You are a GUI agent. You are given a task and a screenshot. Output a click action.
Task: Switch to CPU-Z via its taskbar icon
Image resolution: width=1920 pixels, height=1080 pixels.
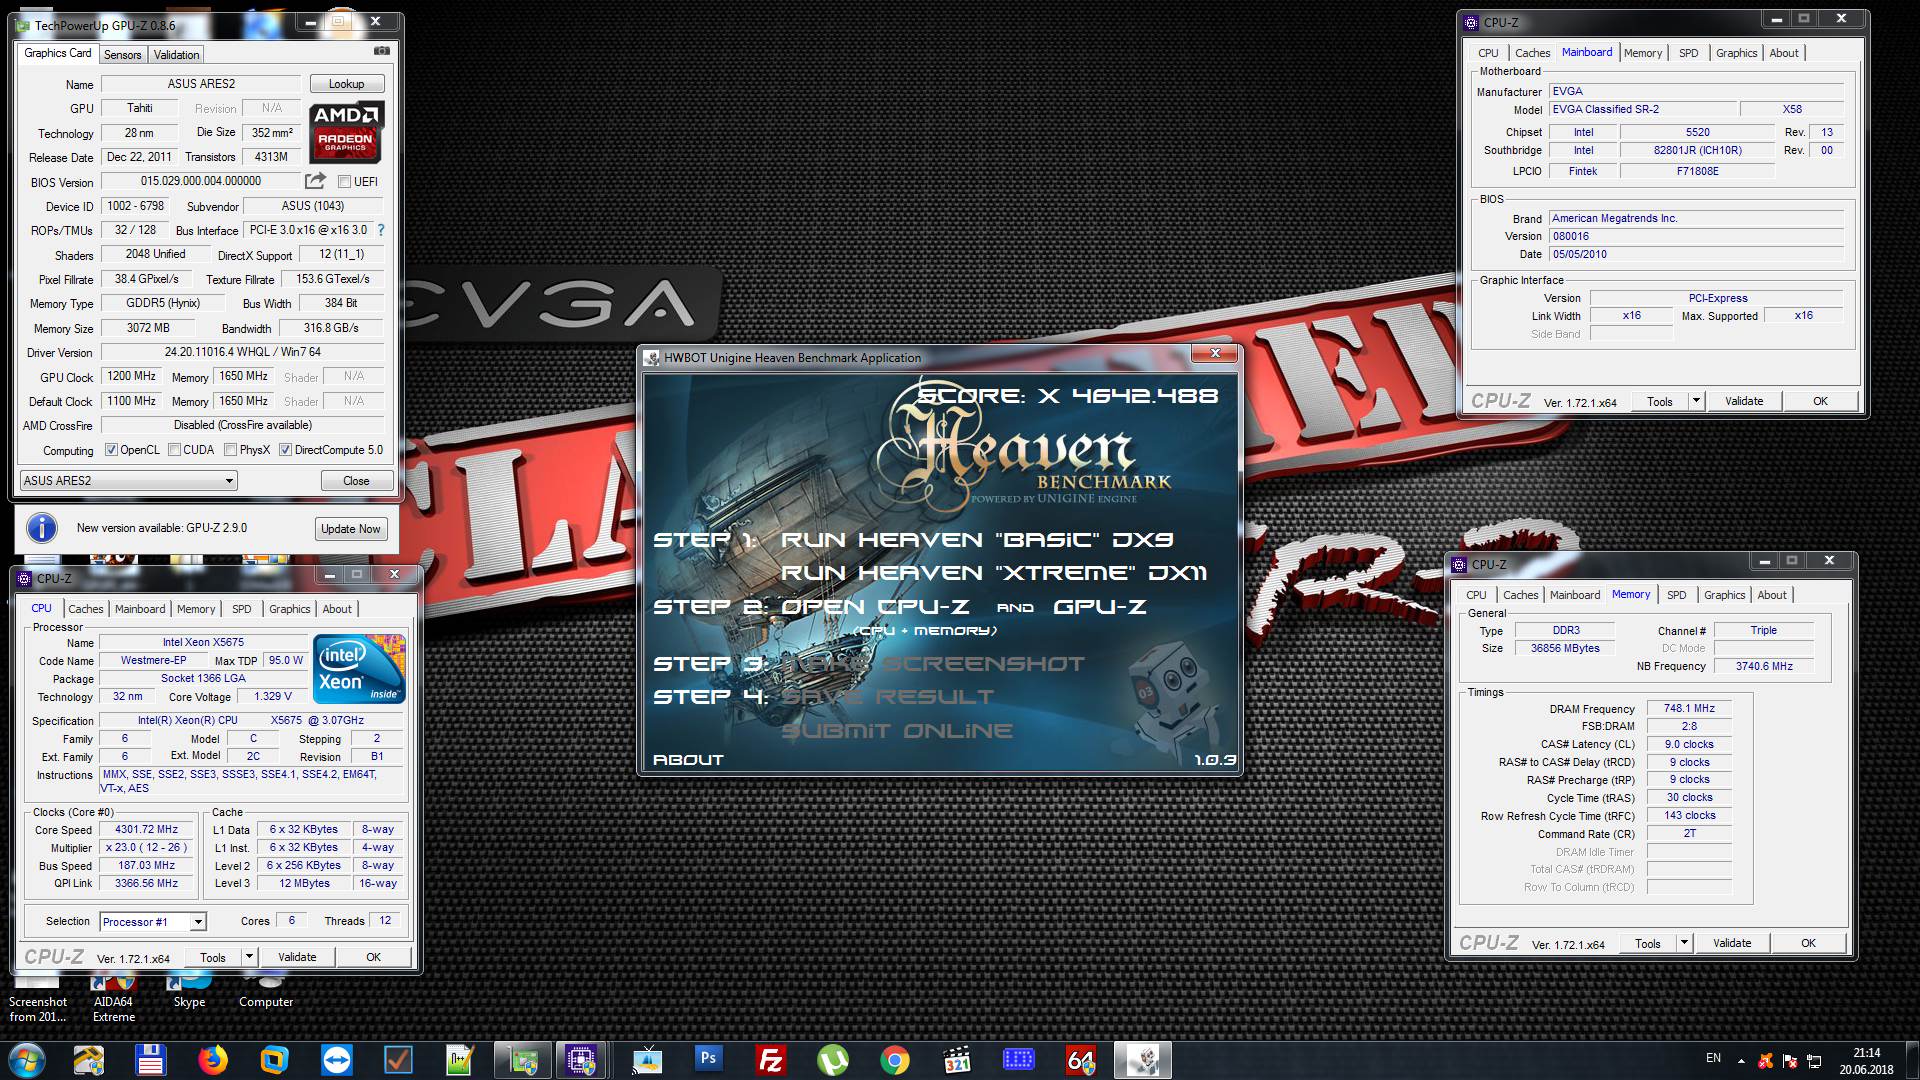582,1060
